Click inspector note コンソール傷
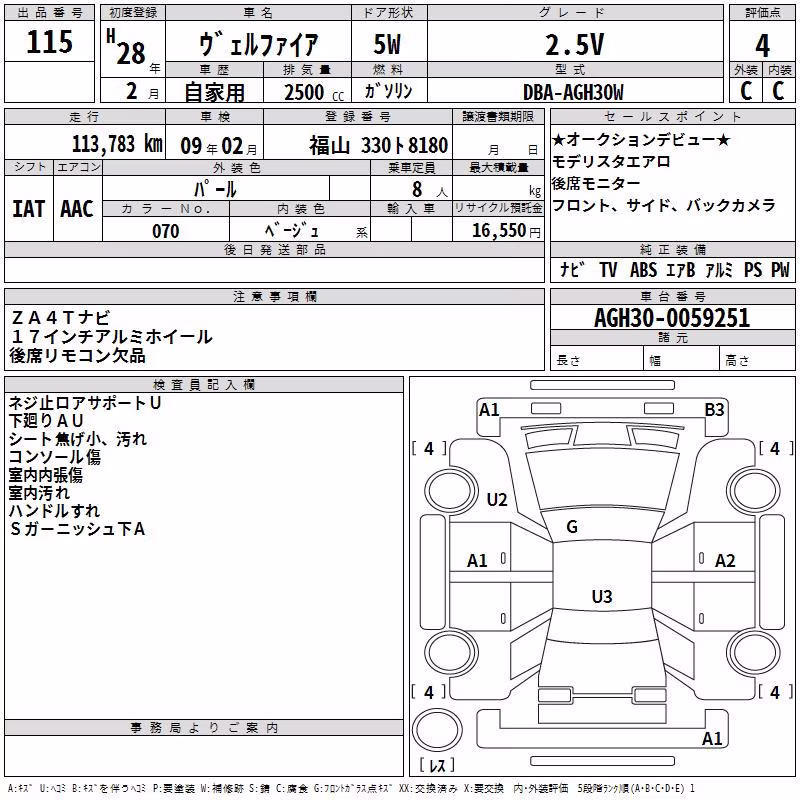Viewport: 800px width, 800px height. point(55,457)
